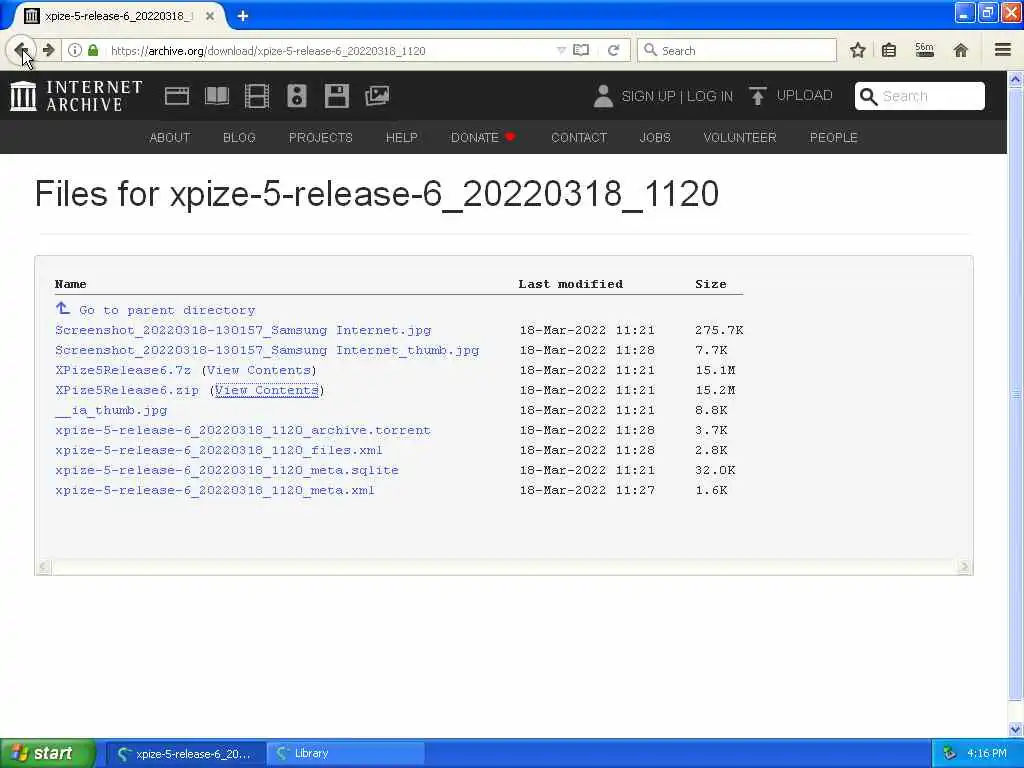The image size is (1024, 768).
Task: Switch to Library window in taskbar
Action: click(x=347, y=753)
